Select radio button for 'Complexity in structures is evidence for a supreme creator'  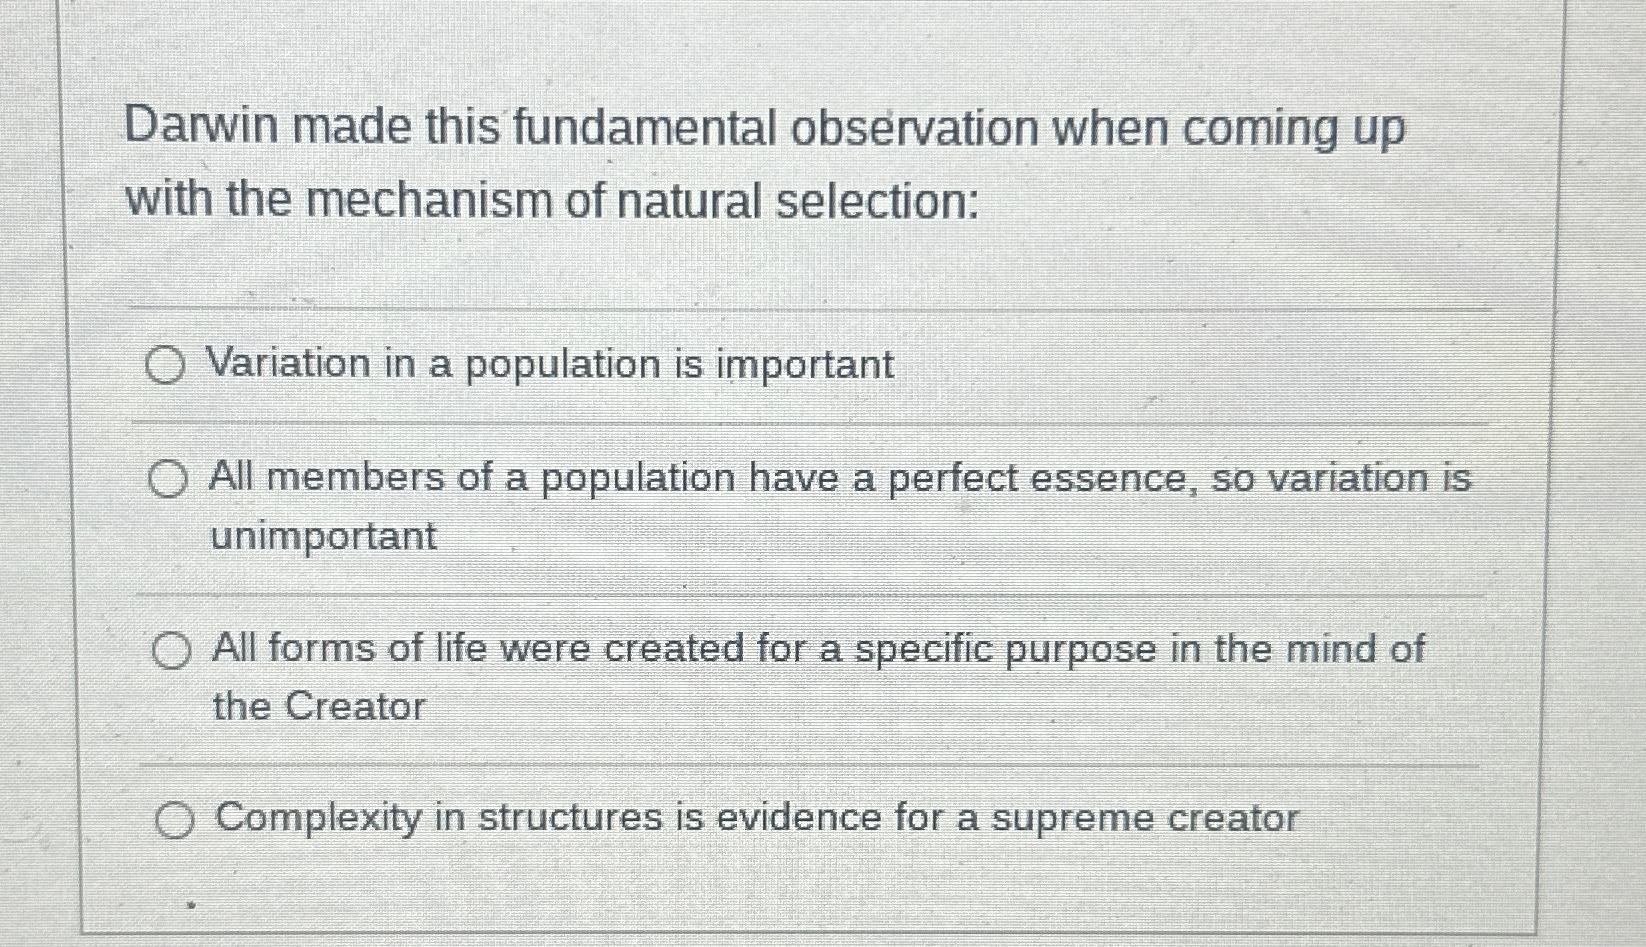(x=177, y=821)
